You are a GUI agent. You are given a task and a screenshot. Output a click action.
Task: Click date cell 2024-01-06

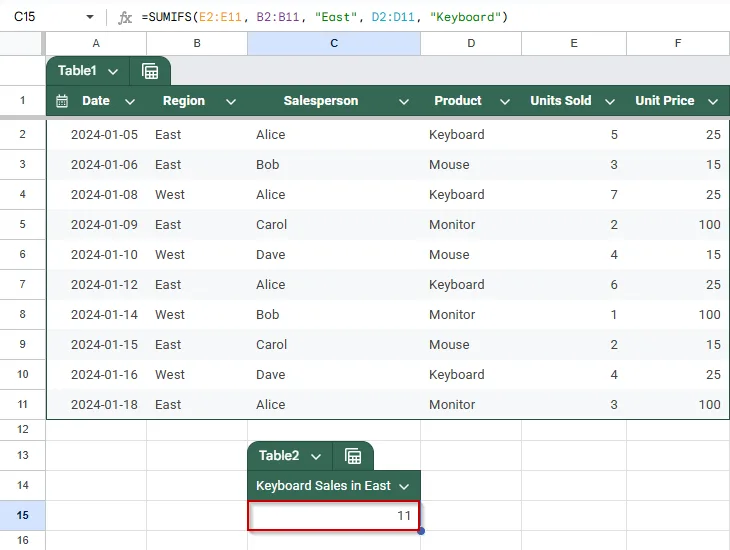tap(96, 165)
